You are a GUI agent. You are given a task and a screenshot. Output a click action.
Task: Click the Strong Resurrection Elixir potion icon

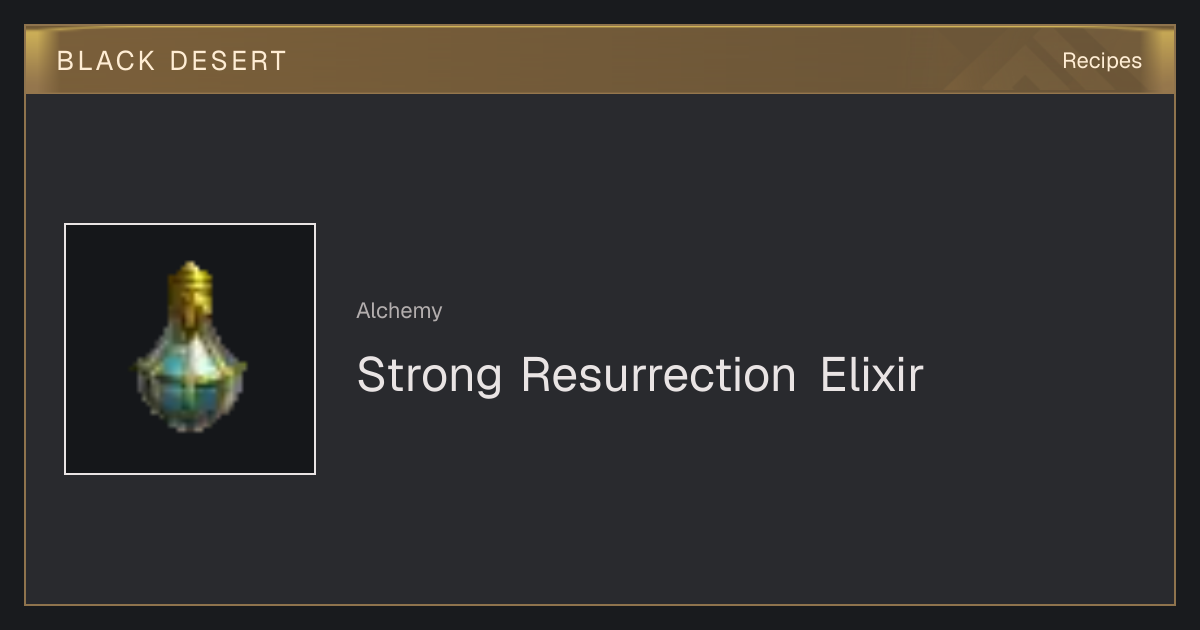click(190, 348)
